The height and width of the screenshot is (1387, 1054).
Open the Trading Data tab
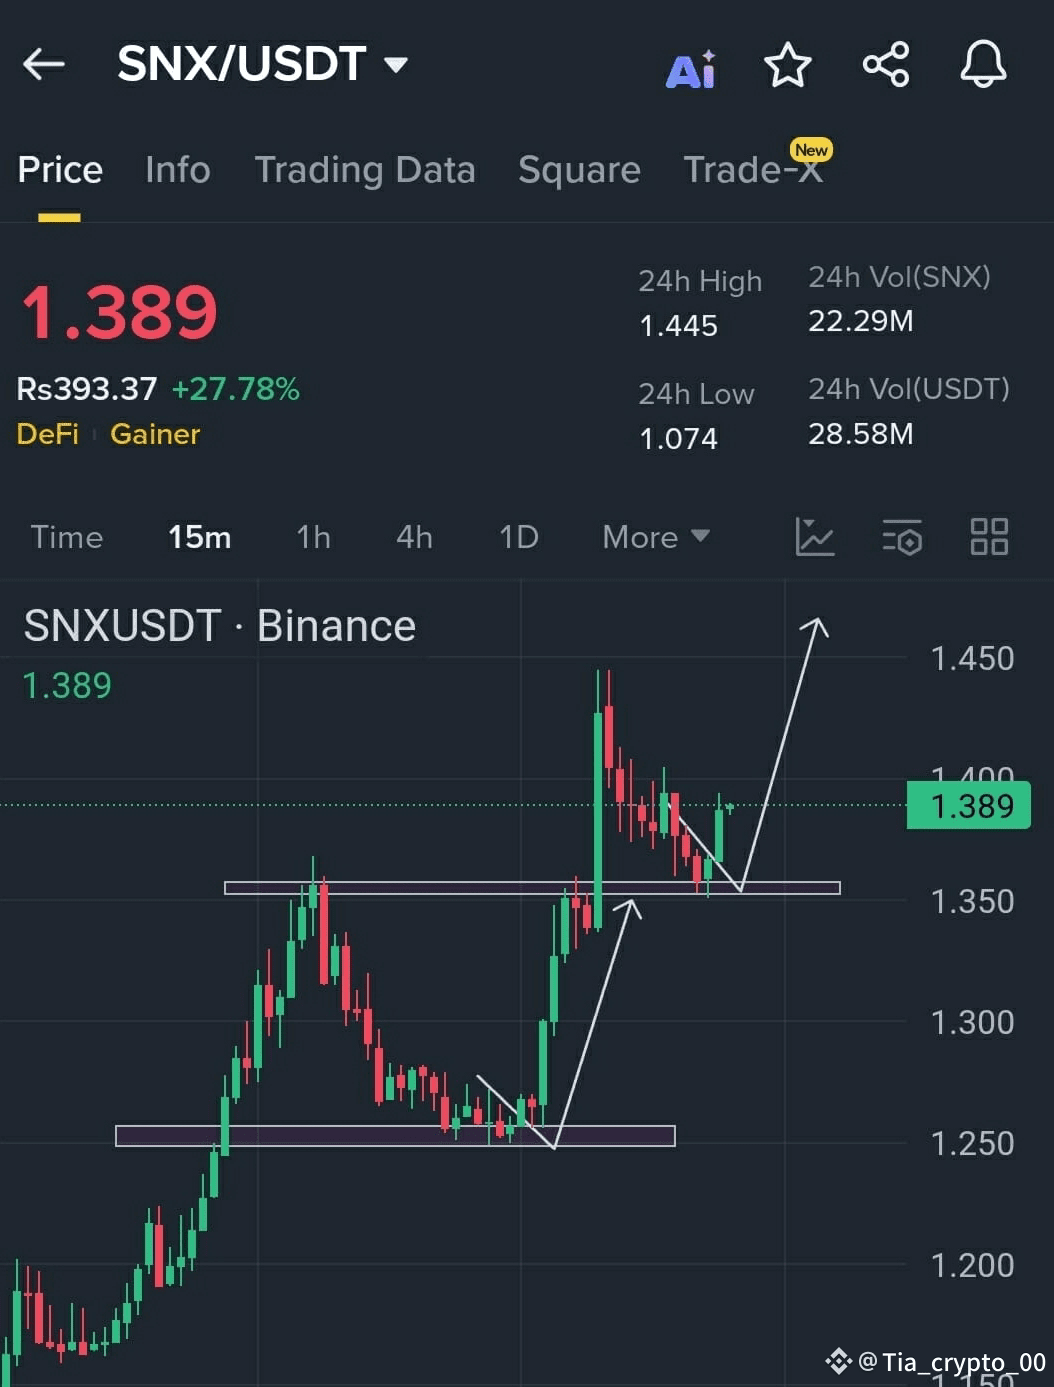click(365, 170)
